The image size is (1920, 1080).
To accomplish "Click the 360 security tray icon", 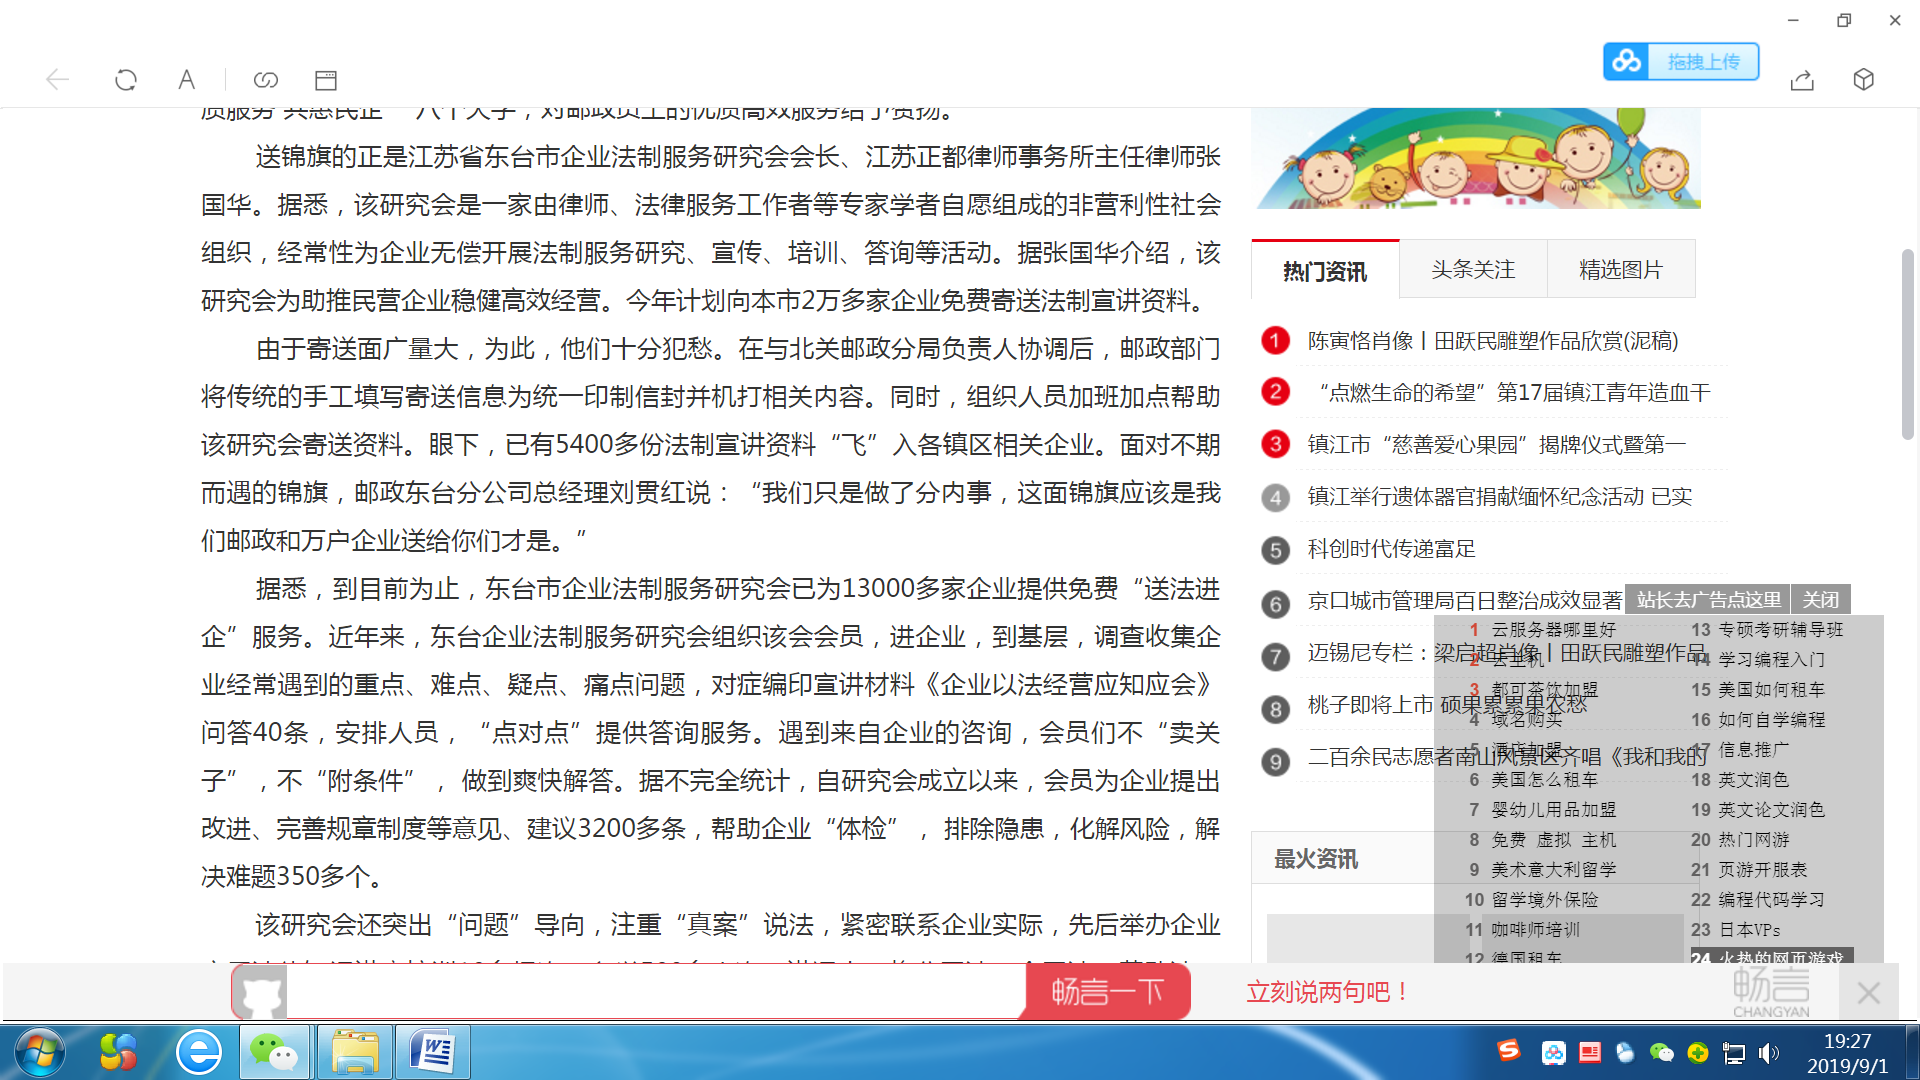I will (1697, 1052).
